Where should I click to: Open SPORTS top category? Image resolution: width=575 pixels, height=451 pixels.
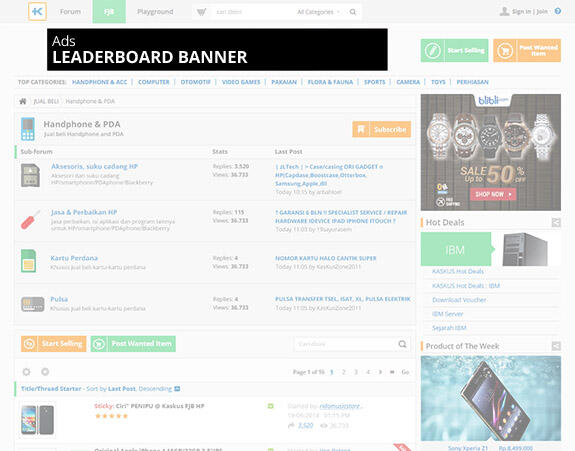374,82
